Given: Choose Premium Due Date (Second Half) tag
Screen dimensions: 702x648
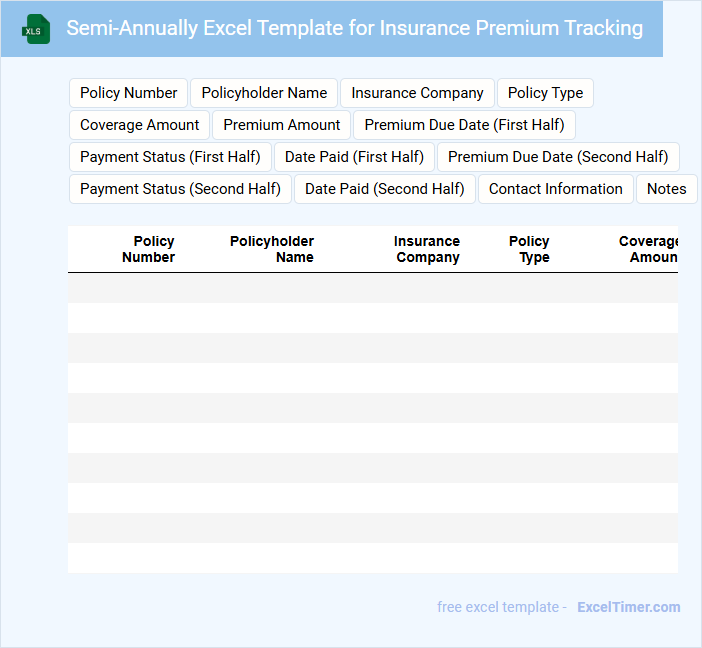Looking at the screenshot, I should (558, 157).
